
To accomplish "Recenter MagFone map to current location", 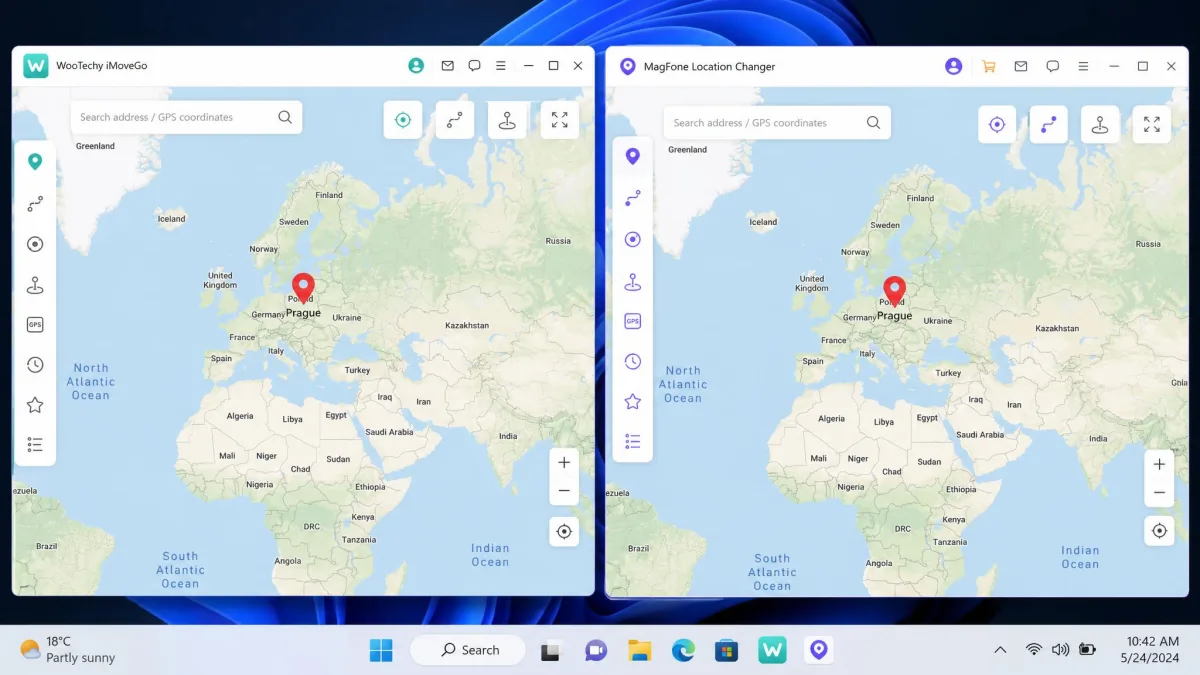I will pyautogui.click(x=1159, y=531).
